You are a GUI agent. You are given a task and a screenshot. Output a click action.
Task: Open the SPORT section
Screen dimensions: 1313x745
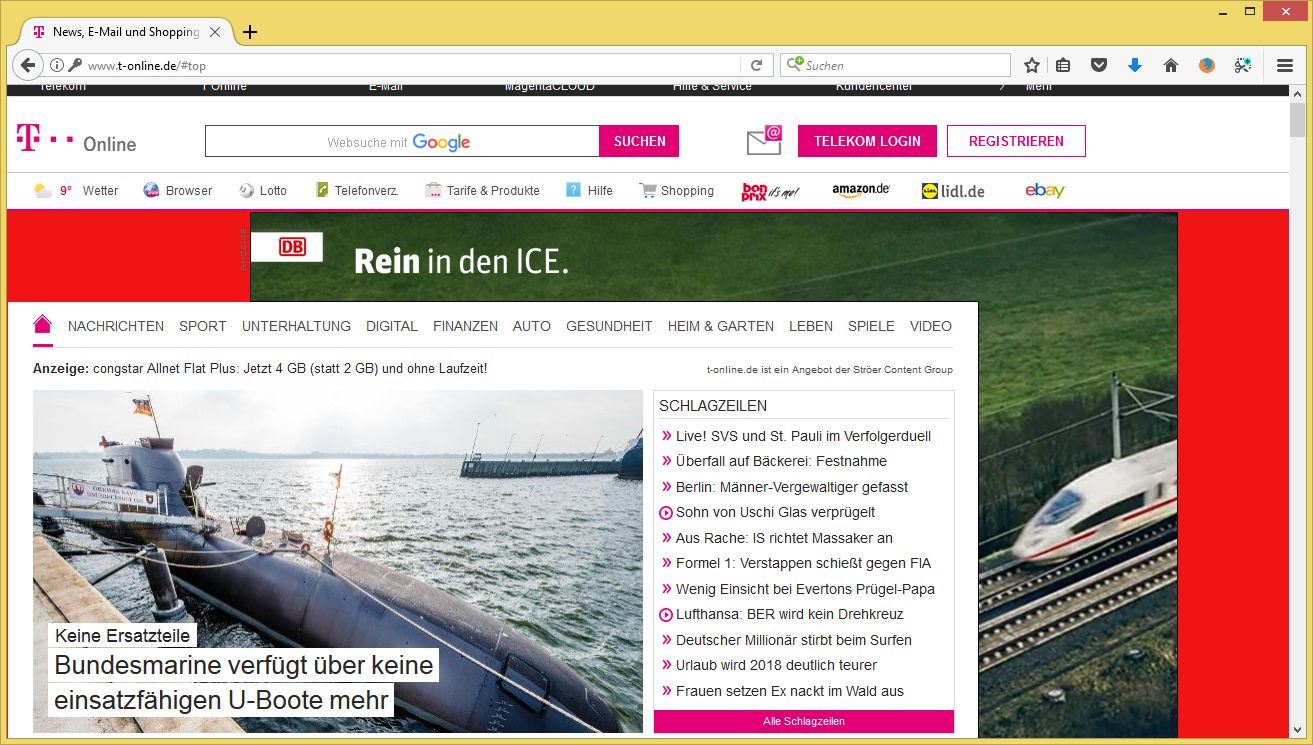pos(203,326)
